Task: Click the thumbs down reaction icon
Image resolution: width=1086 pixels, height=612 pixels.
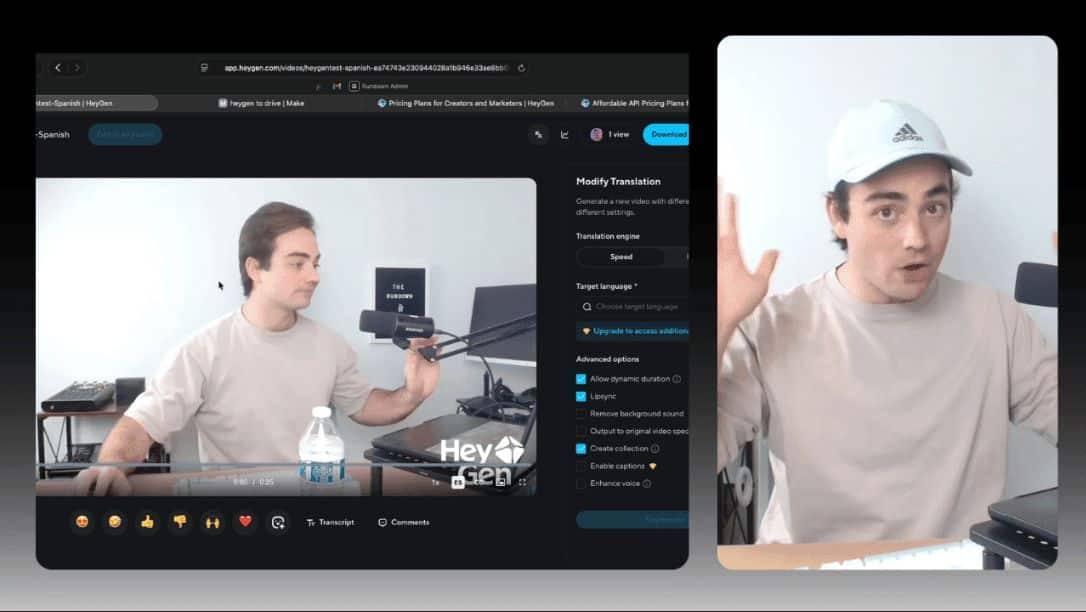Action: click(x=180, y=522)
